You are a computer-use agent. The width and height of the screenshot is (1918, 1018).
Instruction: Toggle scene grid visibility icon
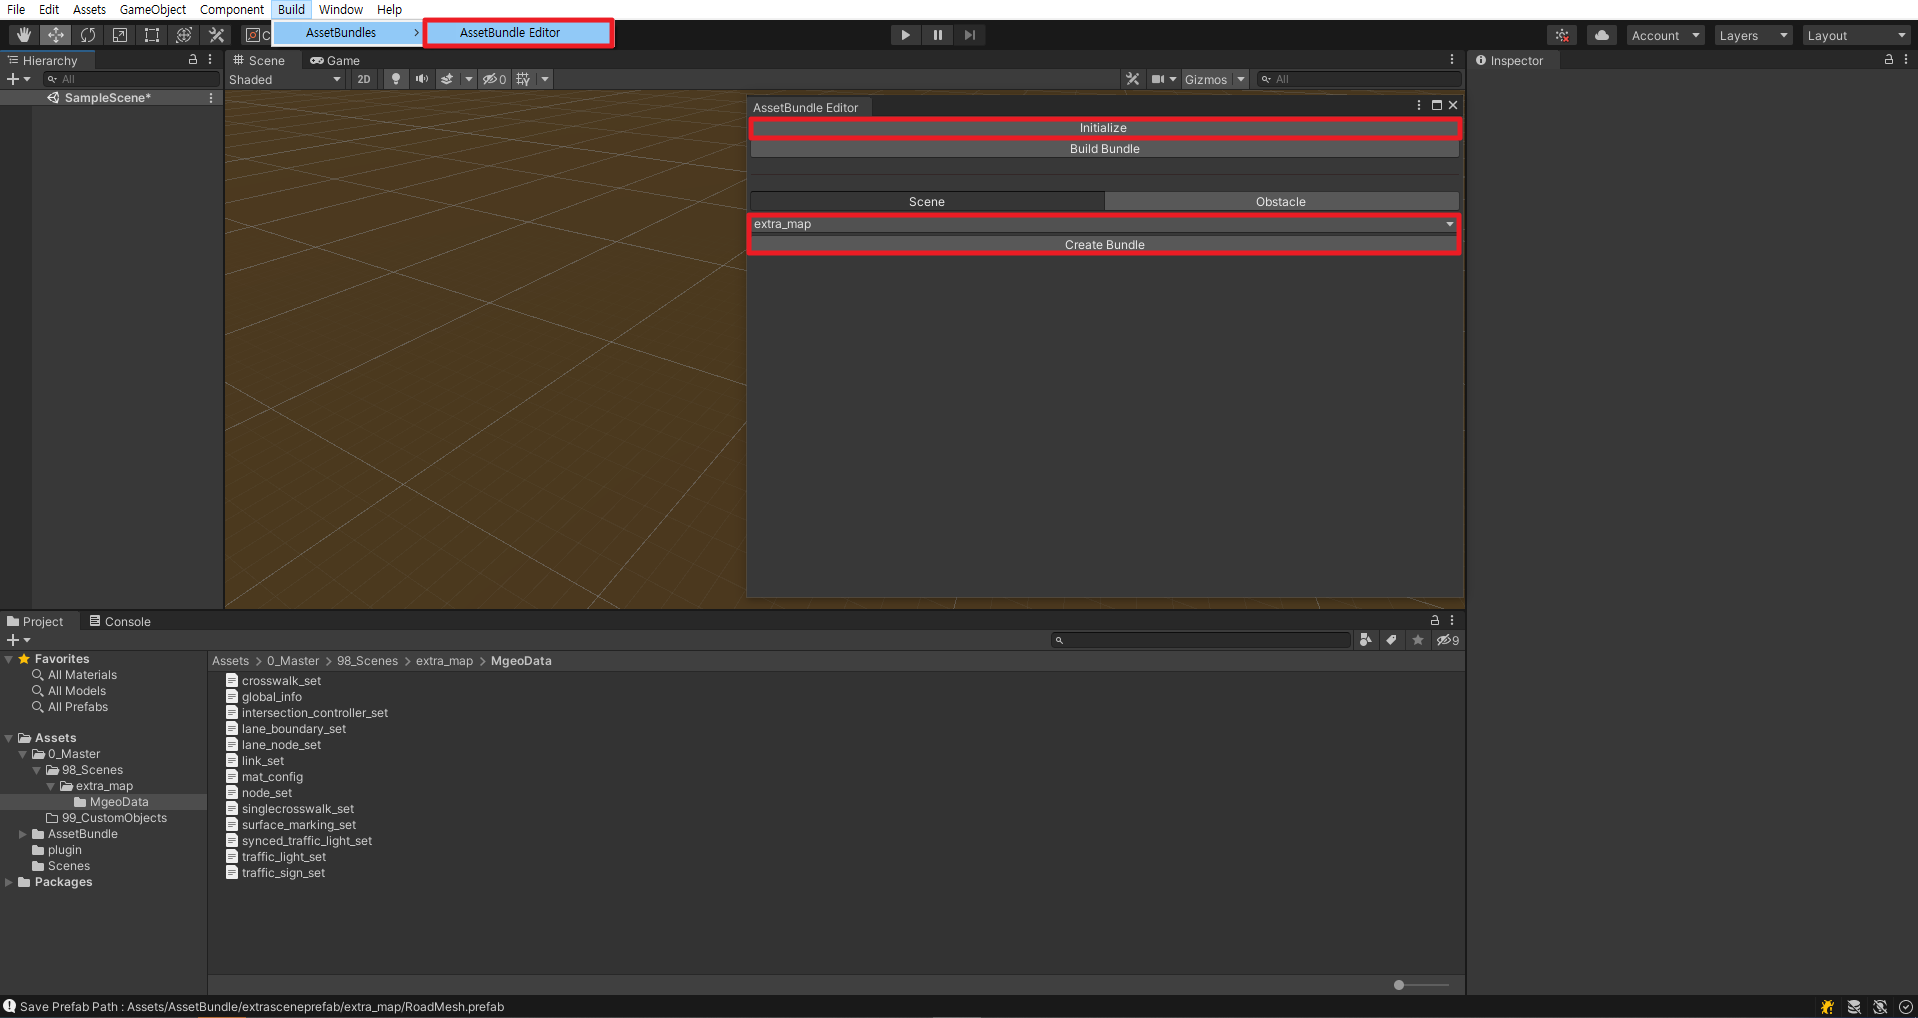coord(523,79)
